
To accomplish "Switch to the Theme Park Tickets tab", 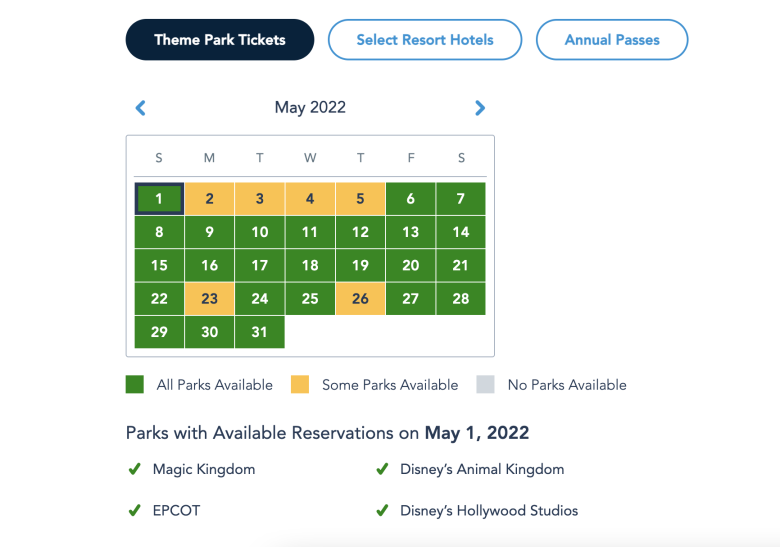I will point(220,40).
